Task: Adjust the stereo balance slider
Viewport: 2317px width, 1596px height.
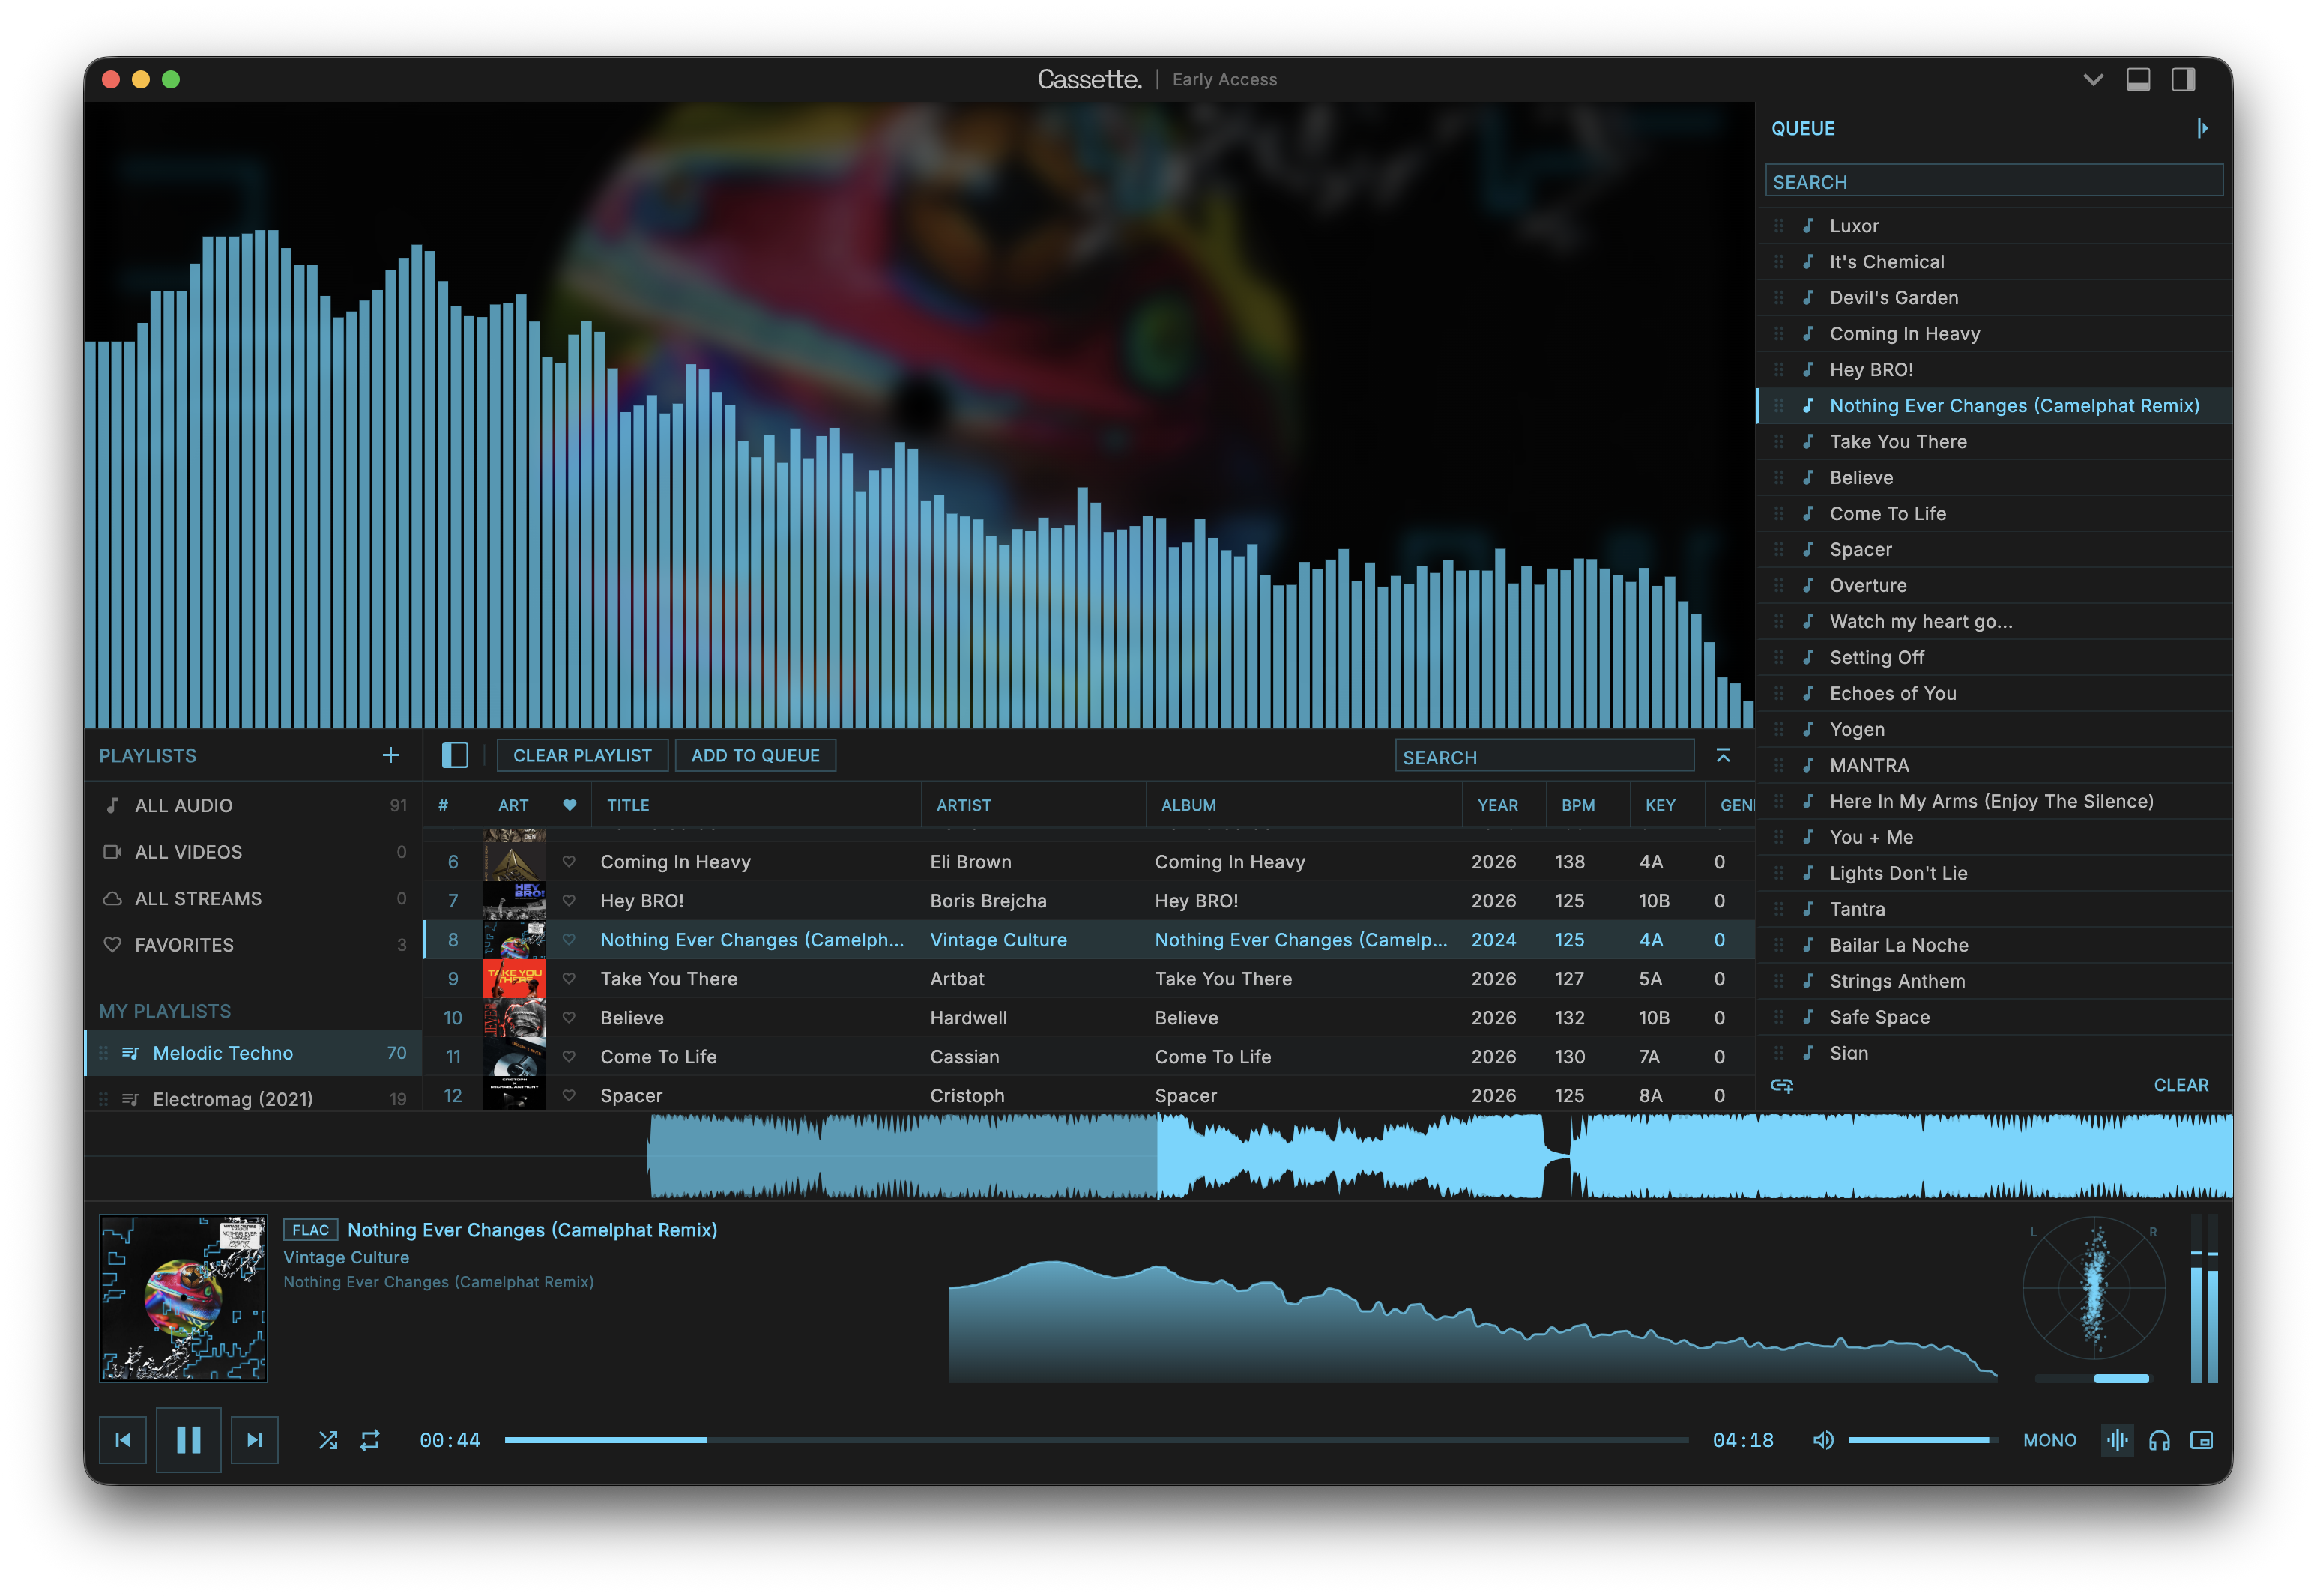Action: pyautogui.click(x=2092, y=1379)
